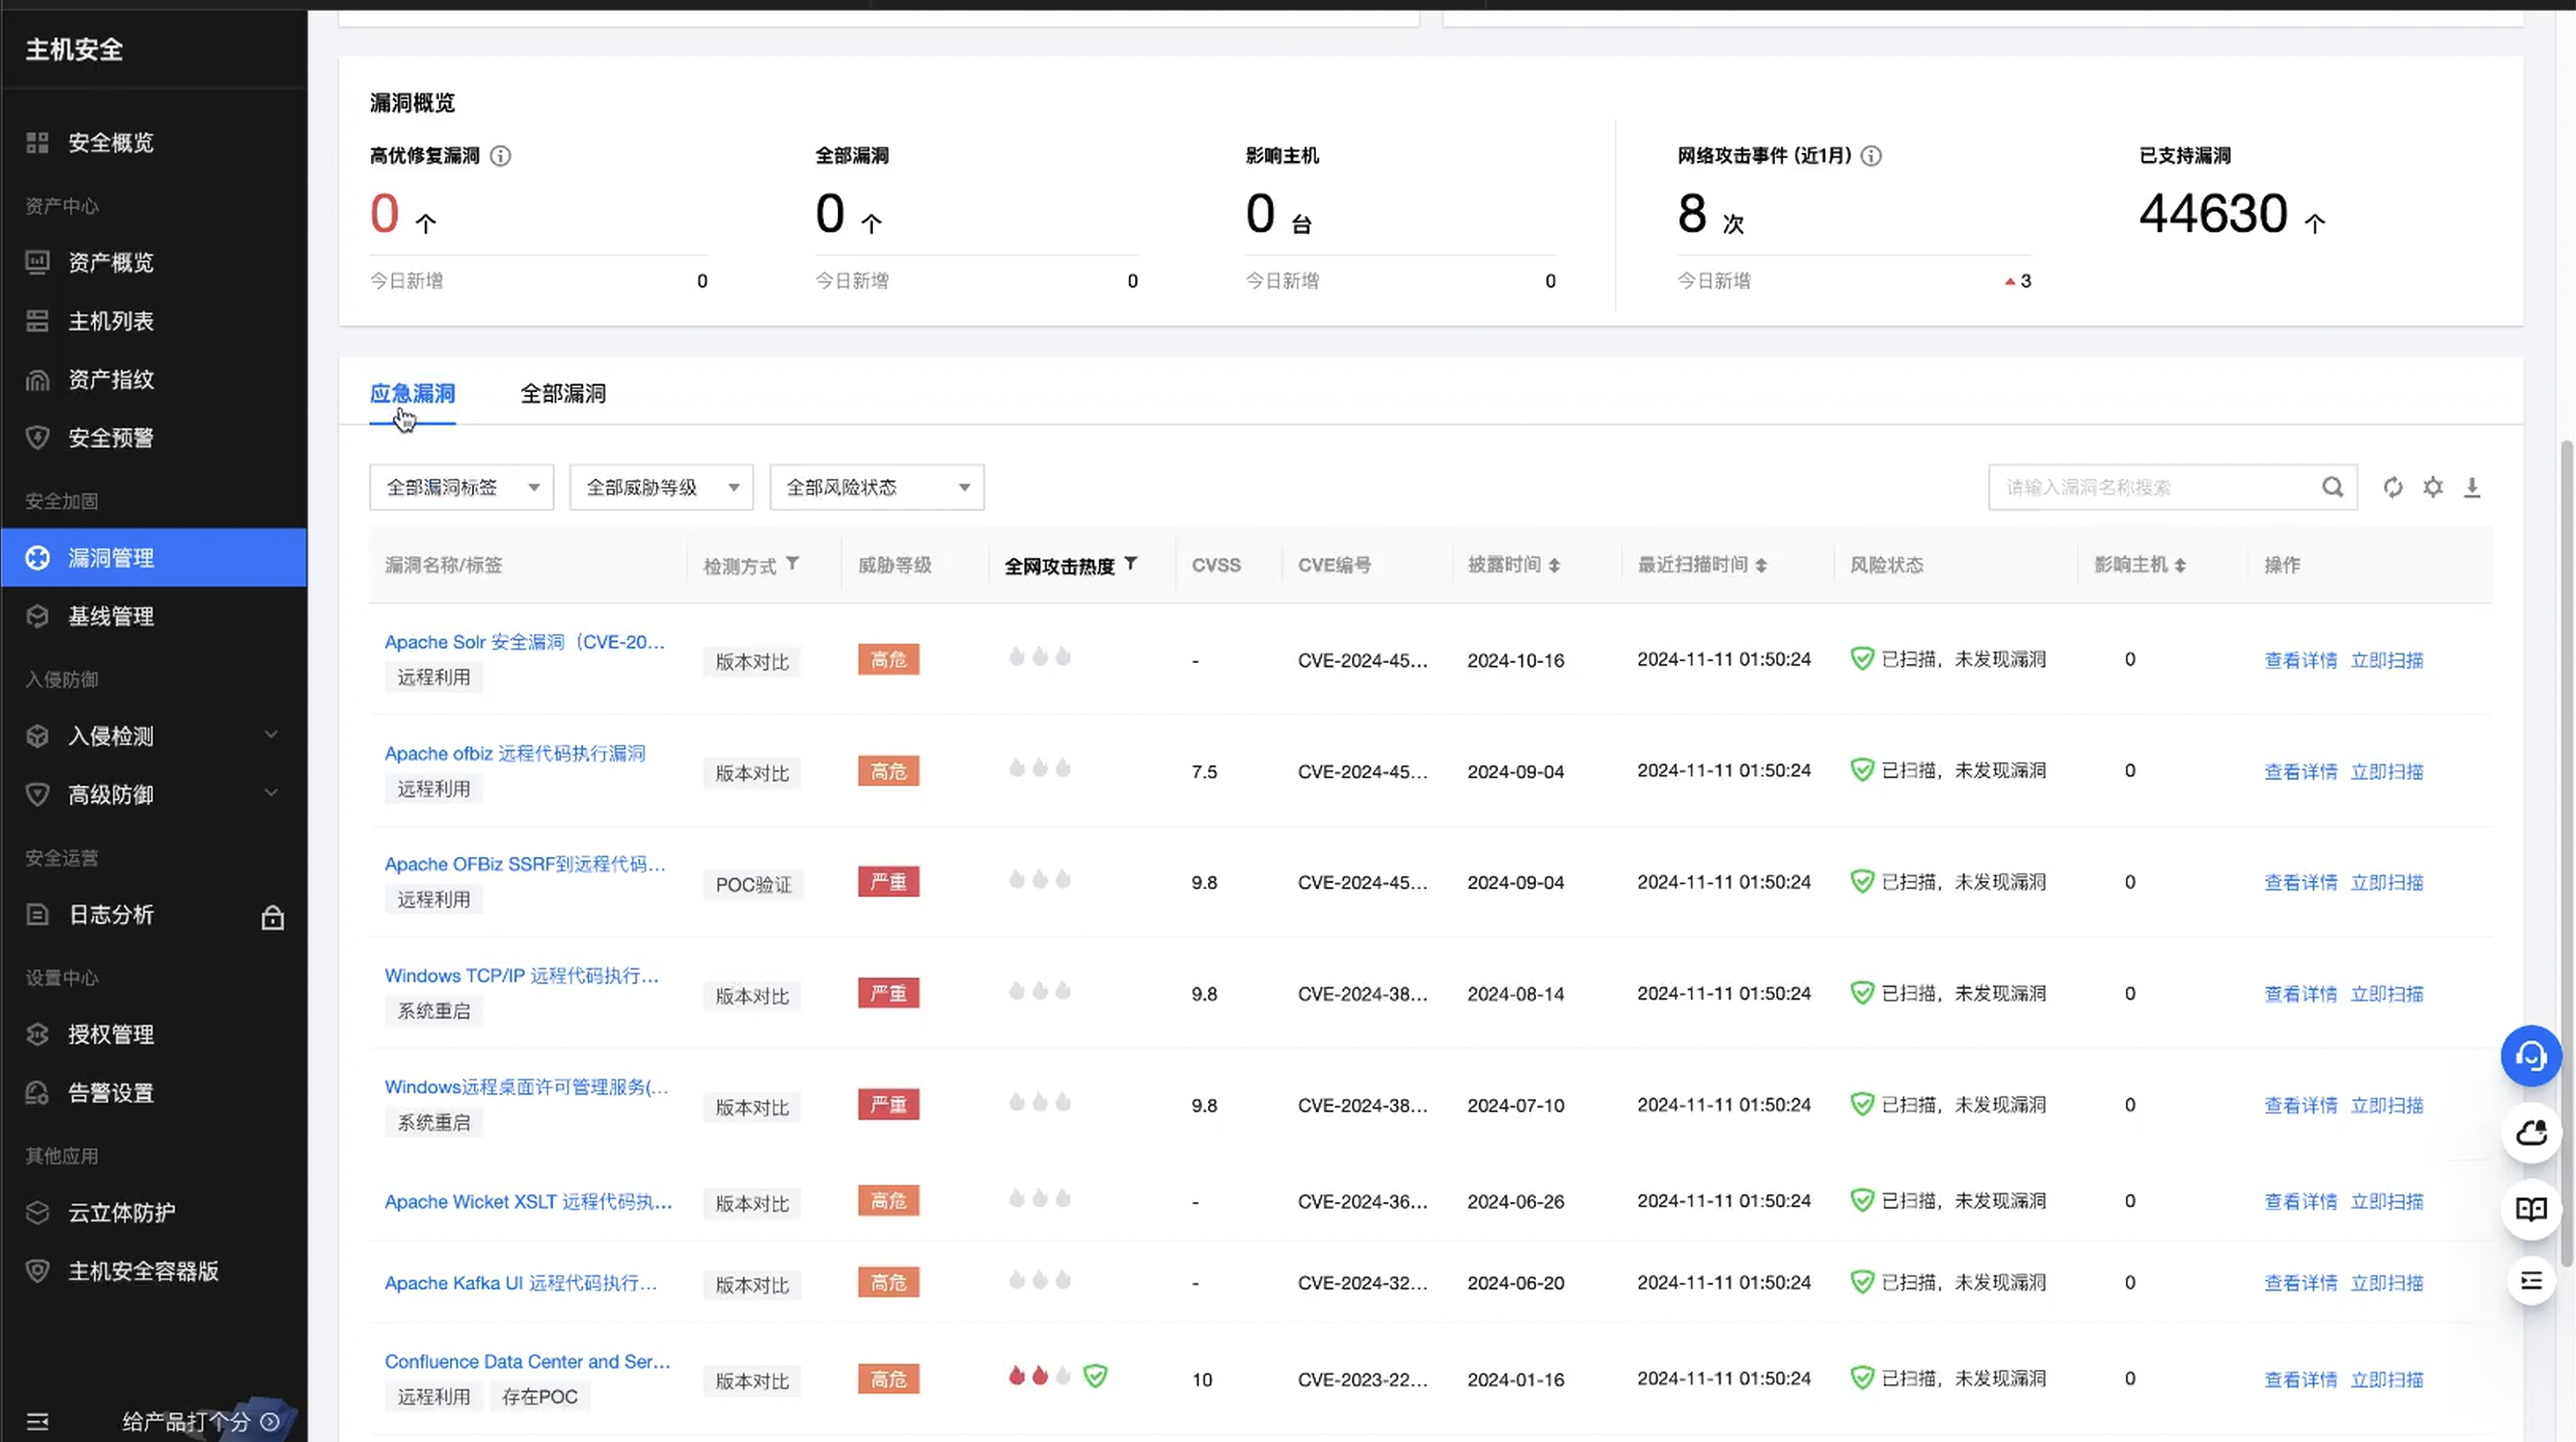The height and width of the screenshot is (1442, 2576).
Task: Click info icon beside 网络攻击事件
Action: point(1870,156)
